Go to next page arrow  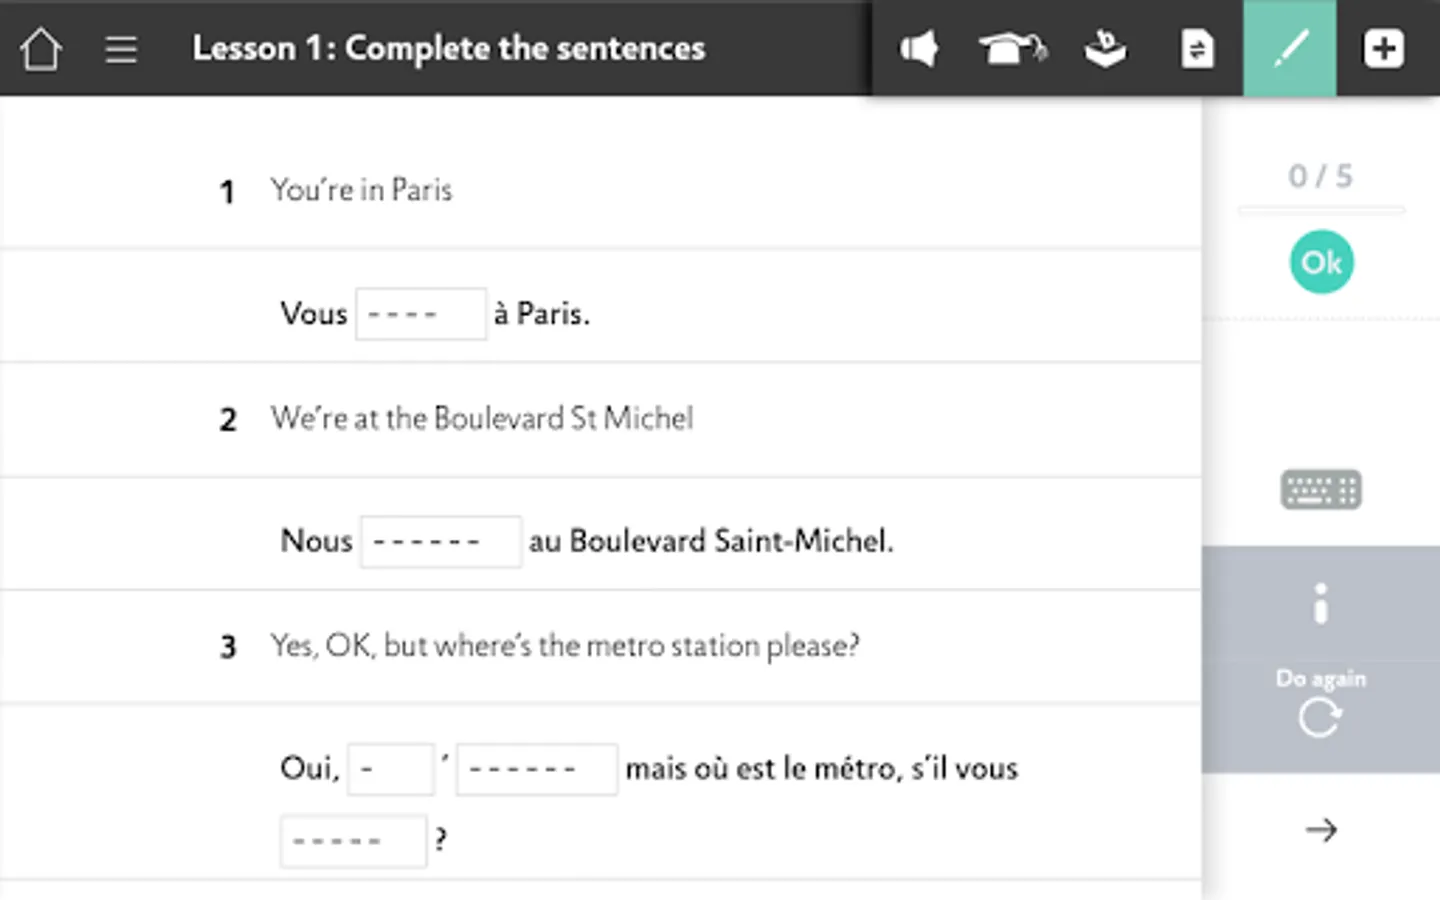pos(1320,830)
